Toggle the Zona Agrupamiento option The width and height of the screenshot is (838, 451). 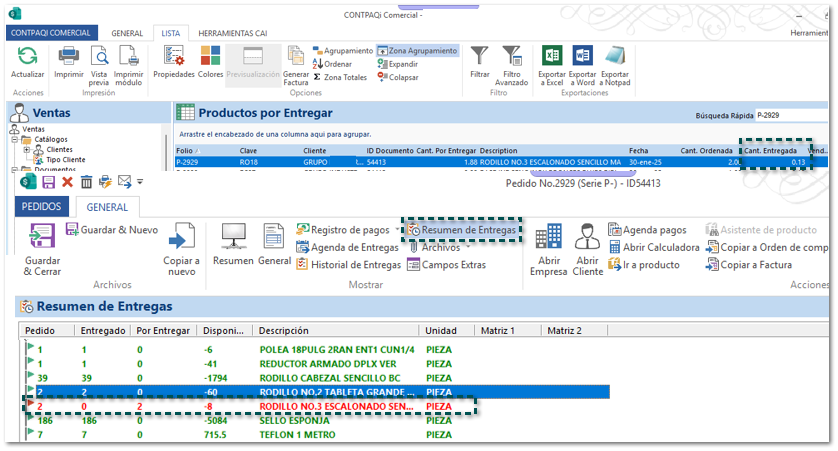417,50
